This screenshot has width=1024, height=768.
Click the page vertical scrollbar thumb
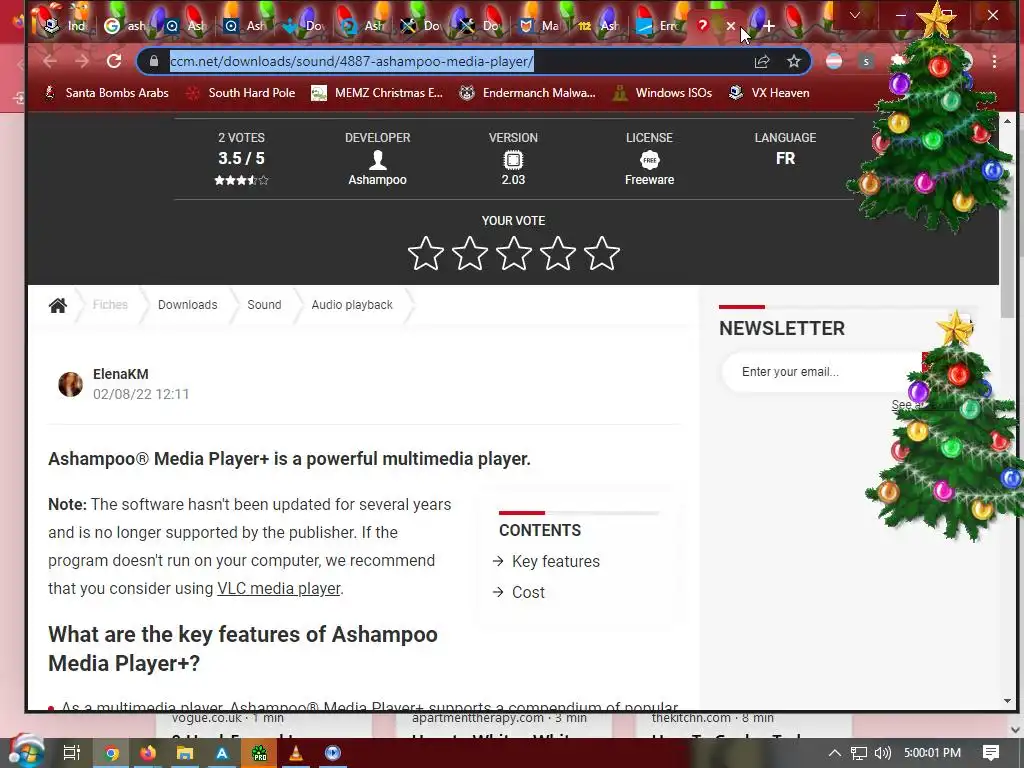pyautogui.click(x=1007, y=222)
